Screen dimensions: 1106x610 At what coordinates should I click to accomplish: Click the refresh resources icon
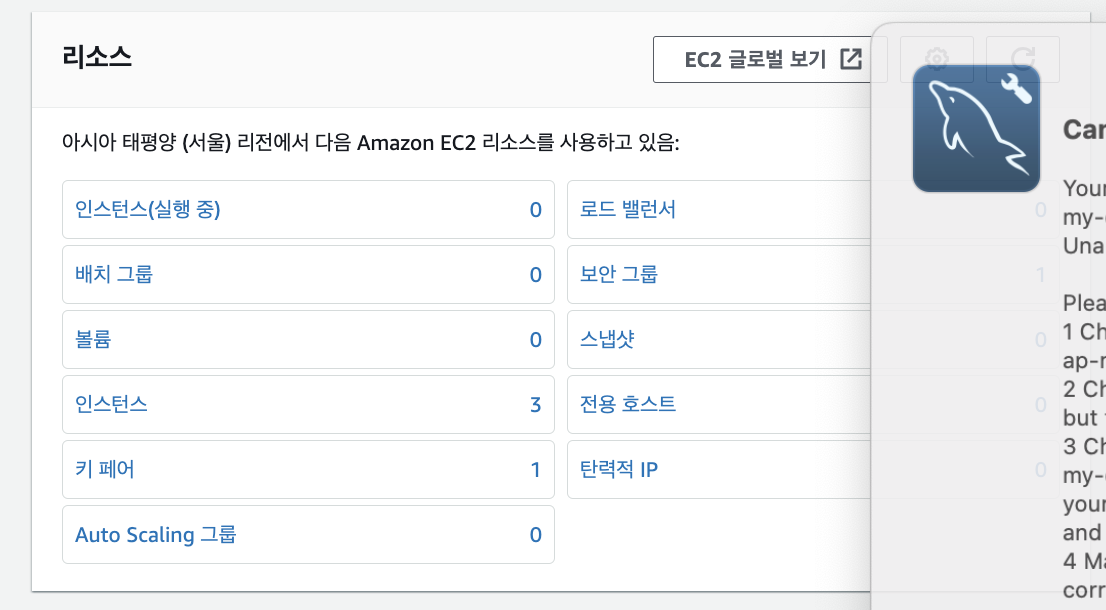[x=1022, y=58]
